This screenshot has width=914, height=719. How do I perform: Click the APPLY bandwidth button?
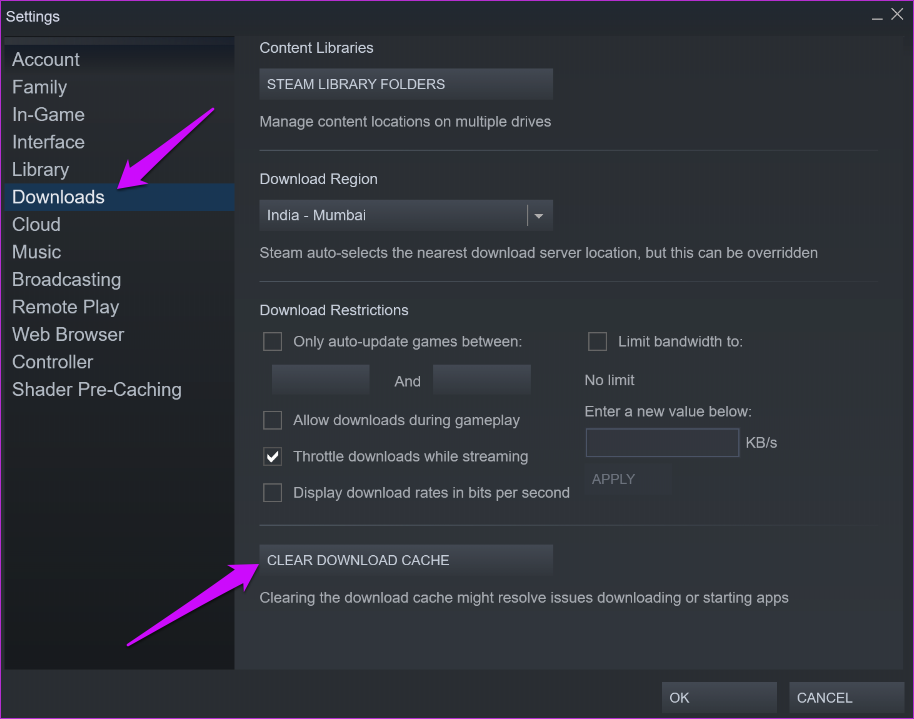[x=628, y=479]
